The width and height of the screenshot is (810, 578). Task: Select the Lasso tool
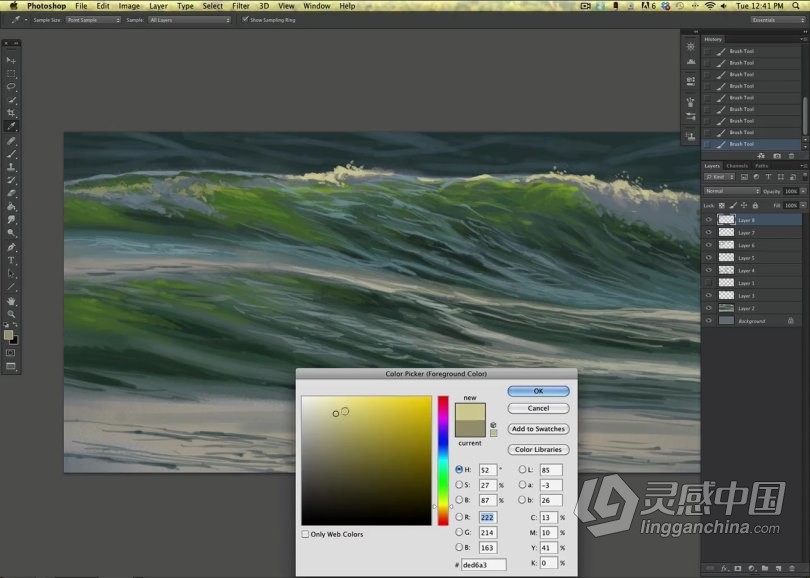pos(11,86)
